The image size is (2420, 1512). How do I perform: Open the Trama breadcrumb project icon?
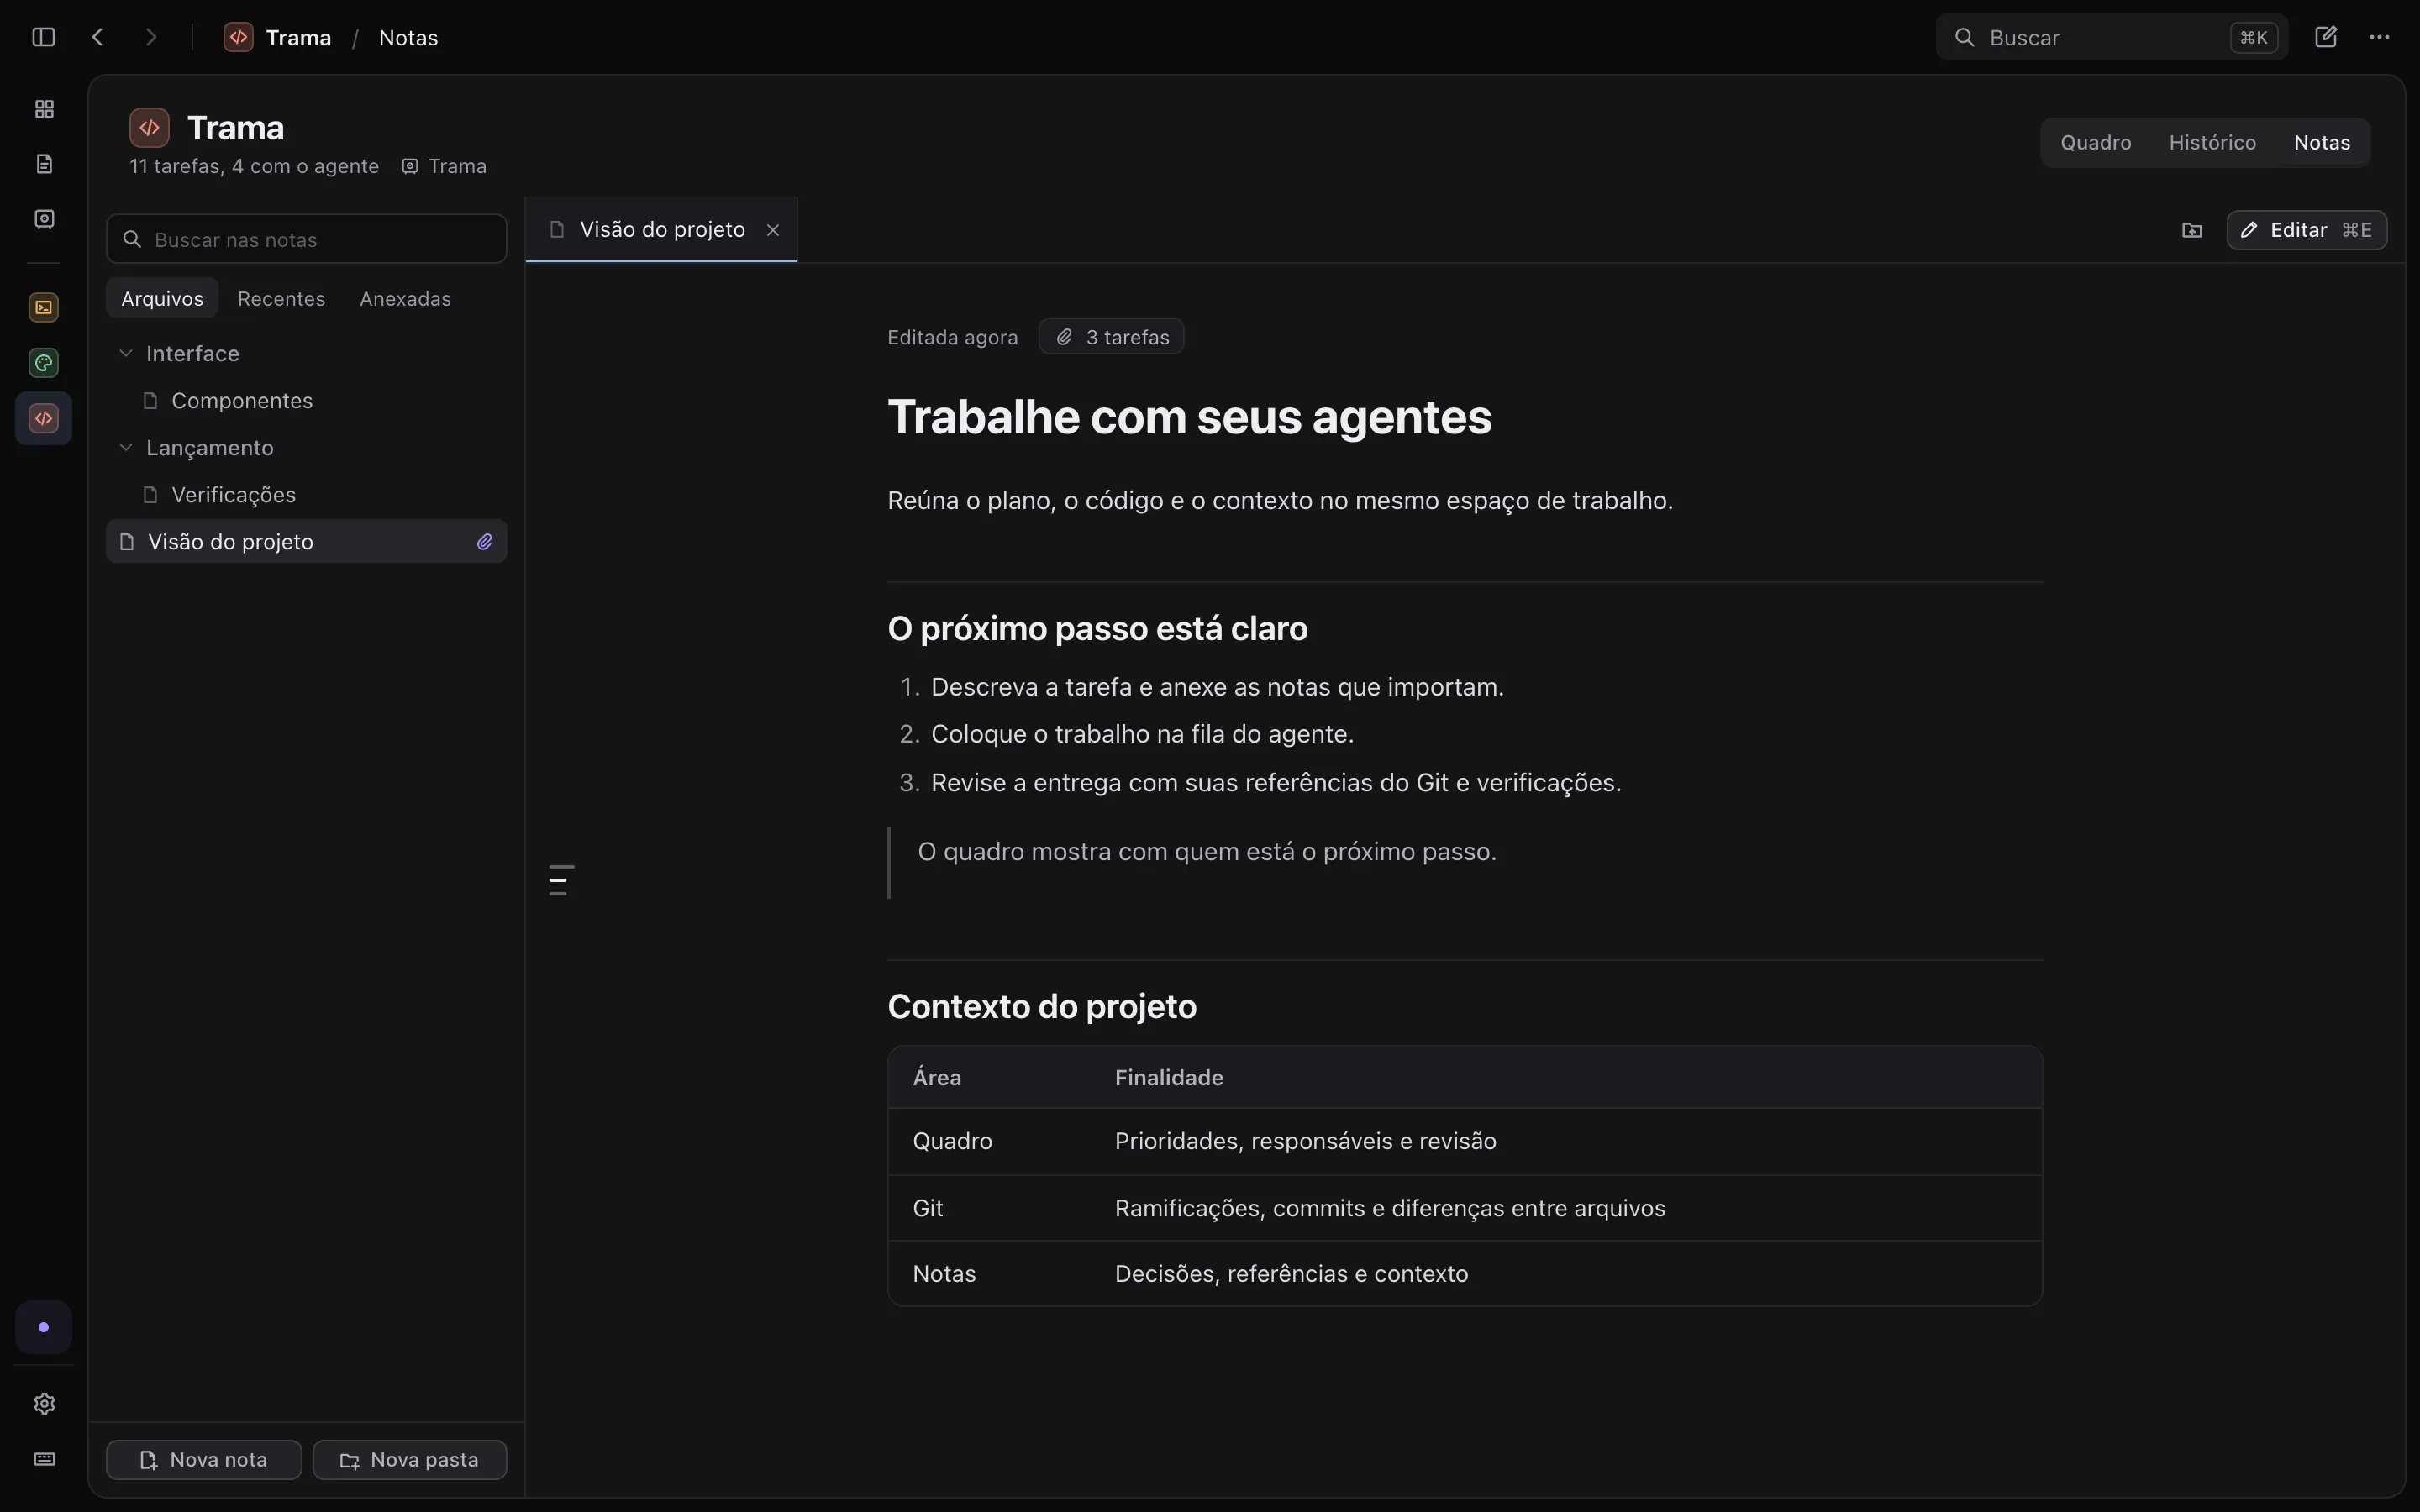pyautogui.click(x=238, y=37)
